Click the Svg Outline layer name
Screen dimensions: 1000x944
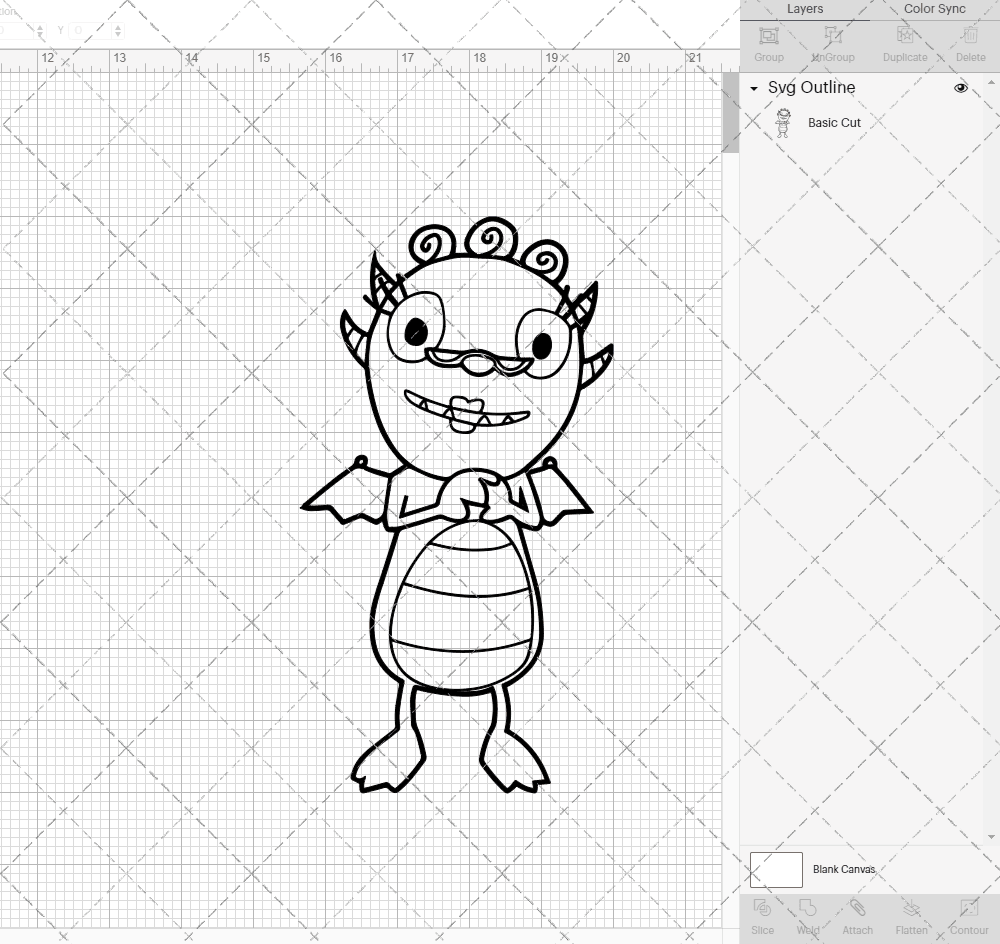811,88
